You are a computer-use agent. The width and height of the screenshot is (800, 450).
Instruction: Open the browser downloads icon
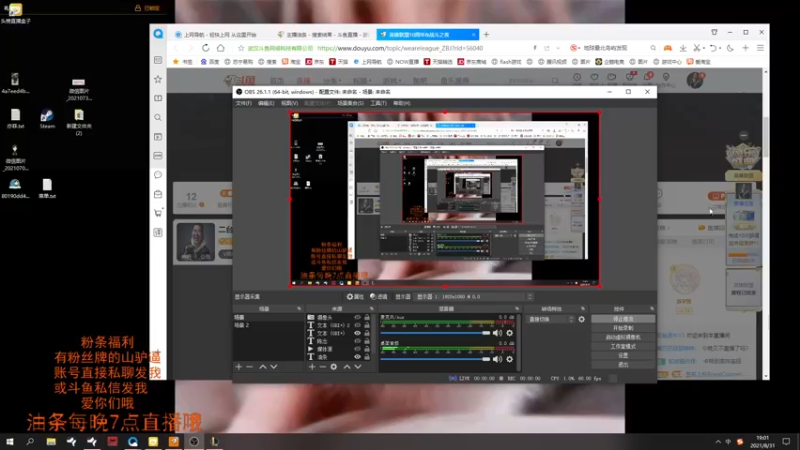683,48
